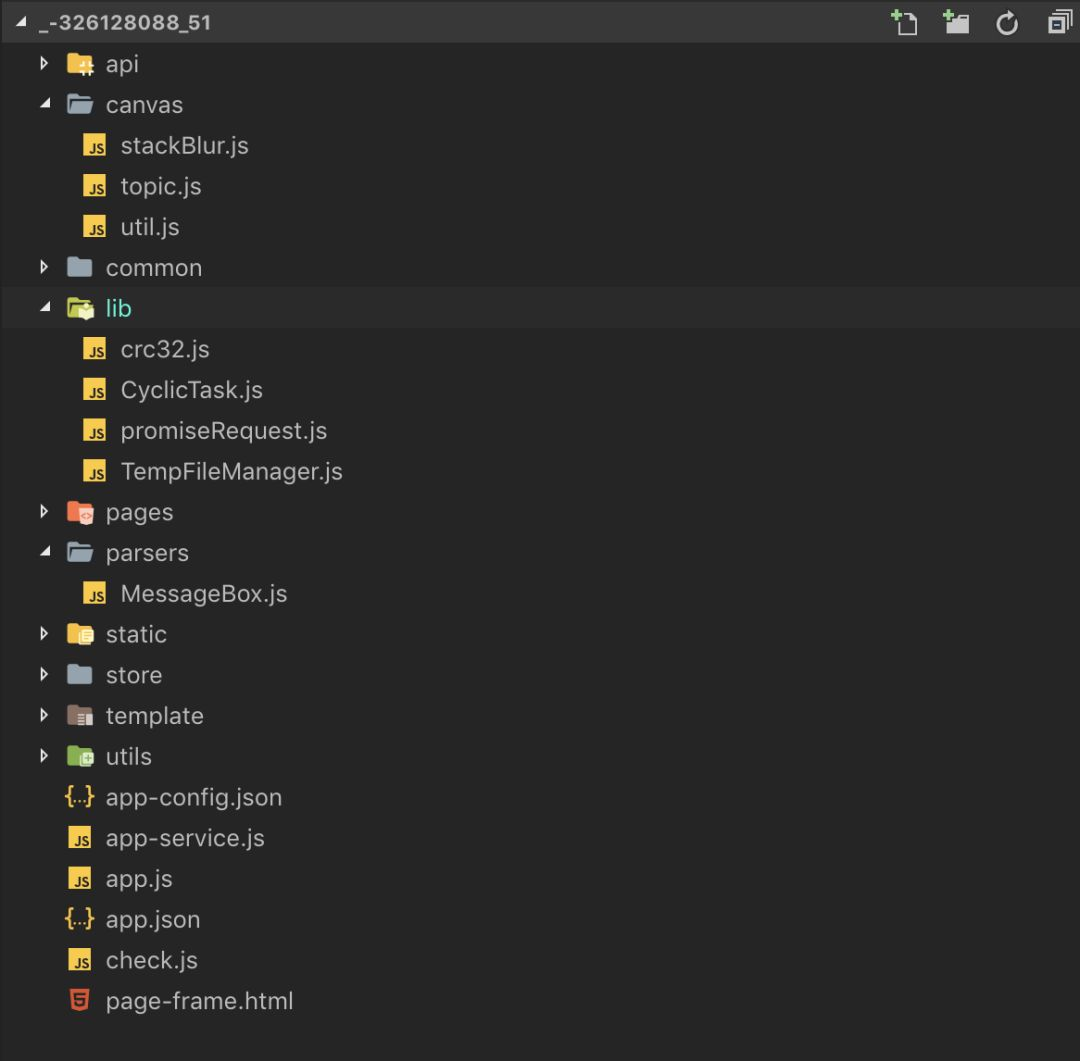Select the promiseRequest.js file
This screenshot has height=1061, width=1080.
[x=223, y=431]
